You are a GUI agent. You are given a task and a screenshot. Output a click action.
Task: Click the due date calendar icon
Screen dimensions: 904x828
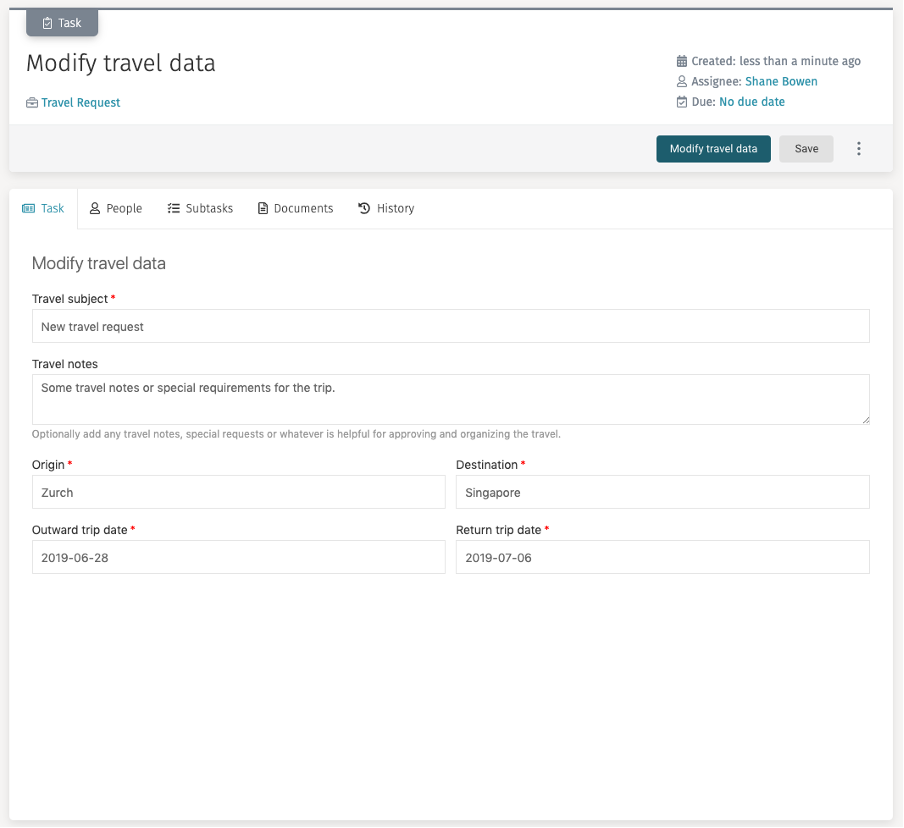(682, 101)
